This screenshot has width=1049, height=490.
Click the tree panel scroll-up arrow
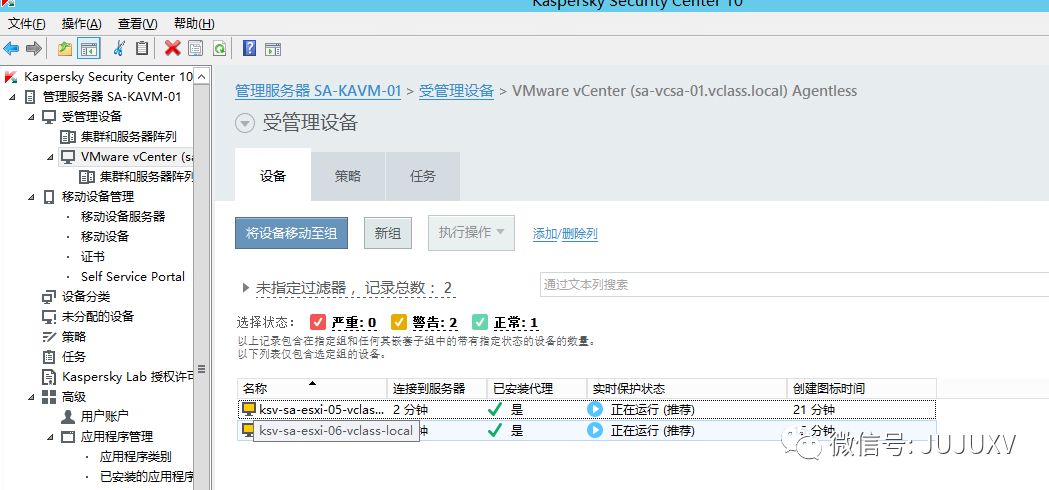tap(202, 76)
